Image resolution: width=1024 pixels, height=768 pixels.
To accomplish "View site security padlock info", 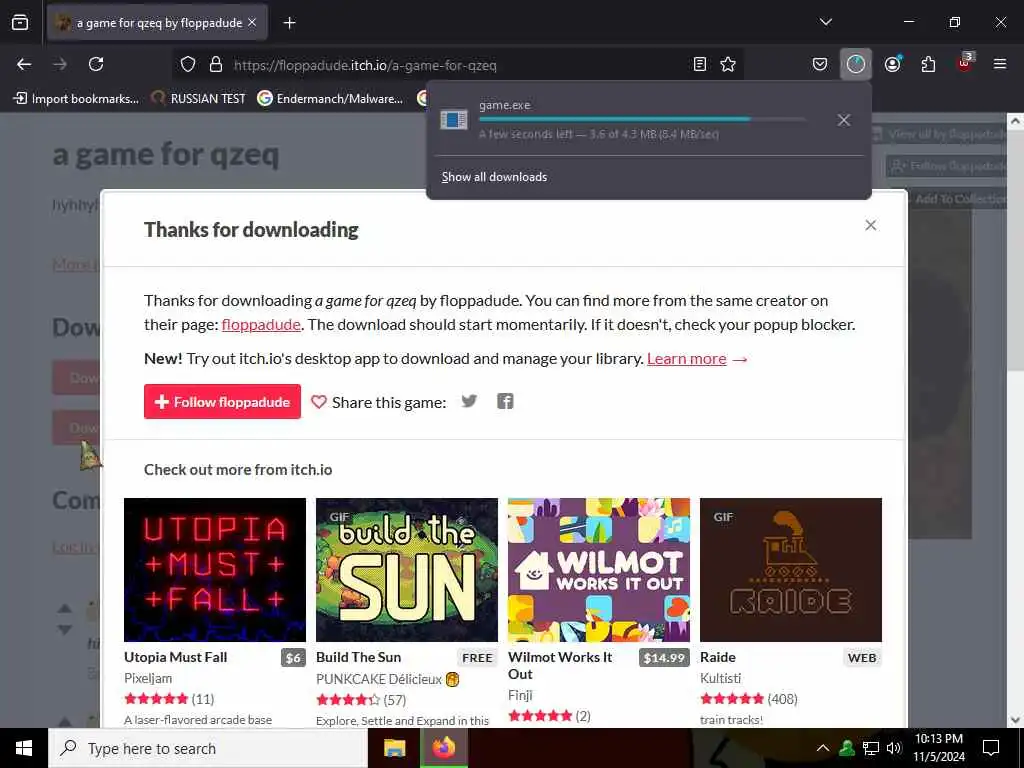I will point(216,65).
